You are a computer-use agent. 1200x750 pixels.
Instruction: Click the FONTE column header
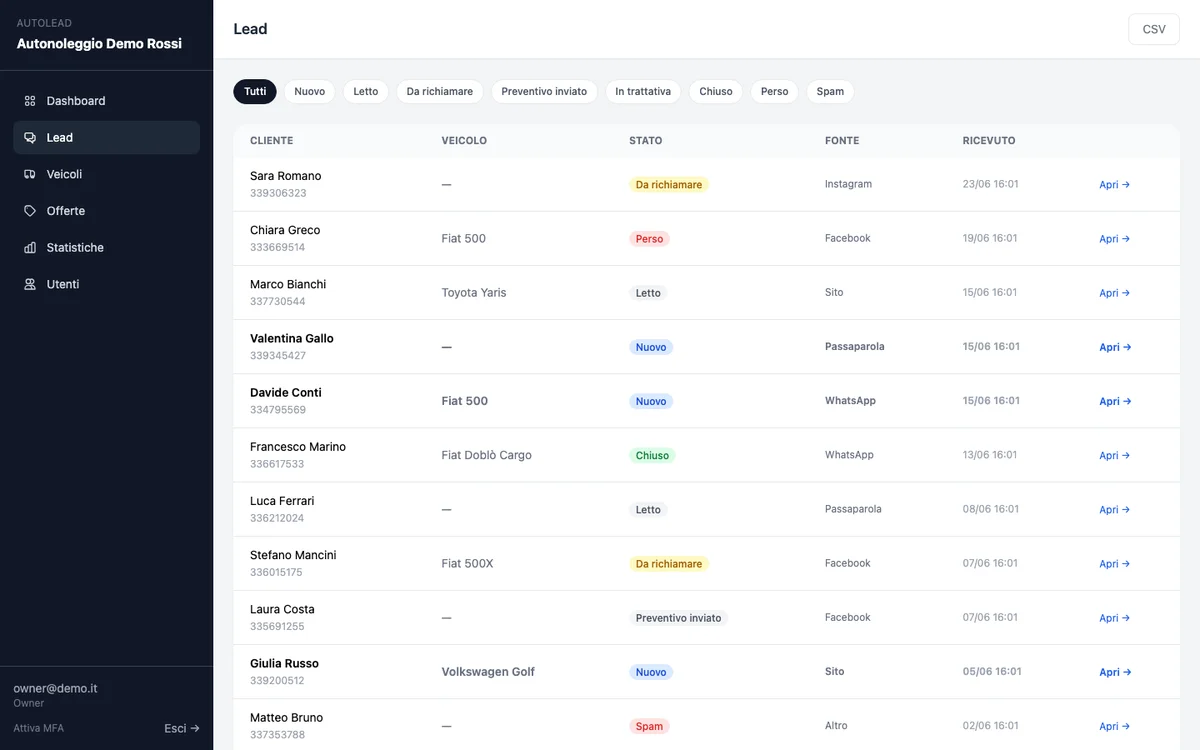click(842, 141)
